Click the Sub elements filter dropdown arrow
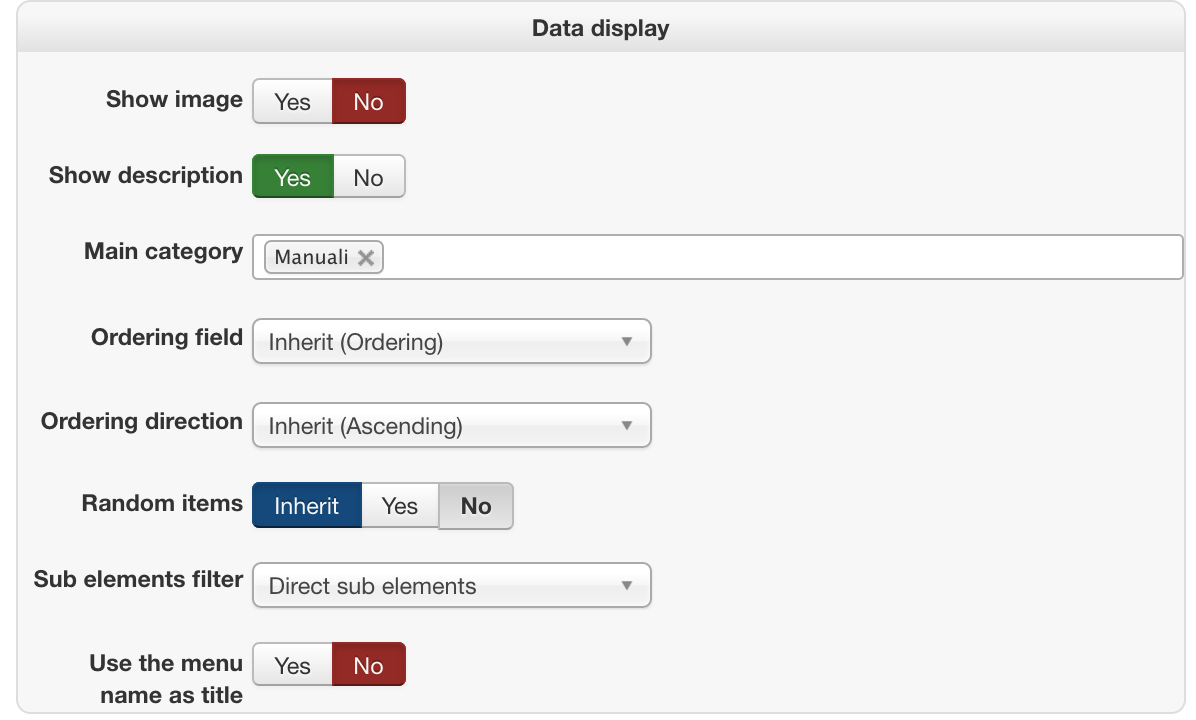Viewport: 1196px width, 720px height. click(627, 586)
